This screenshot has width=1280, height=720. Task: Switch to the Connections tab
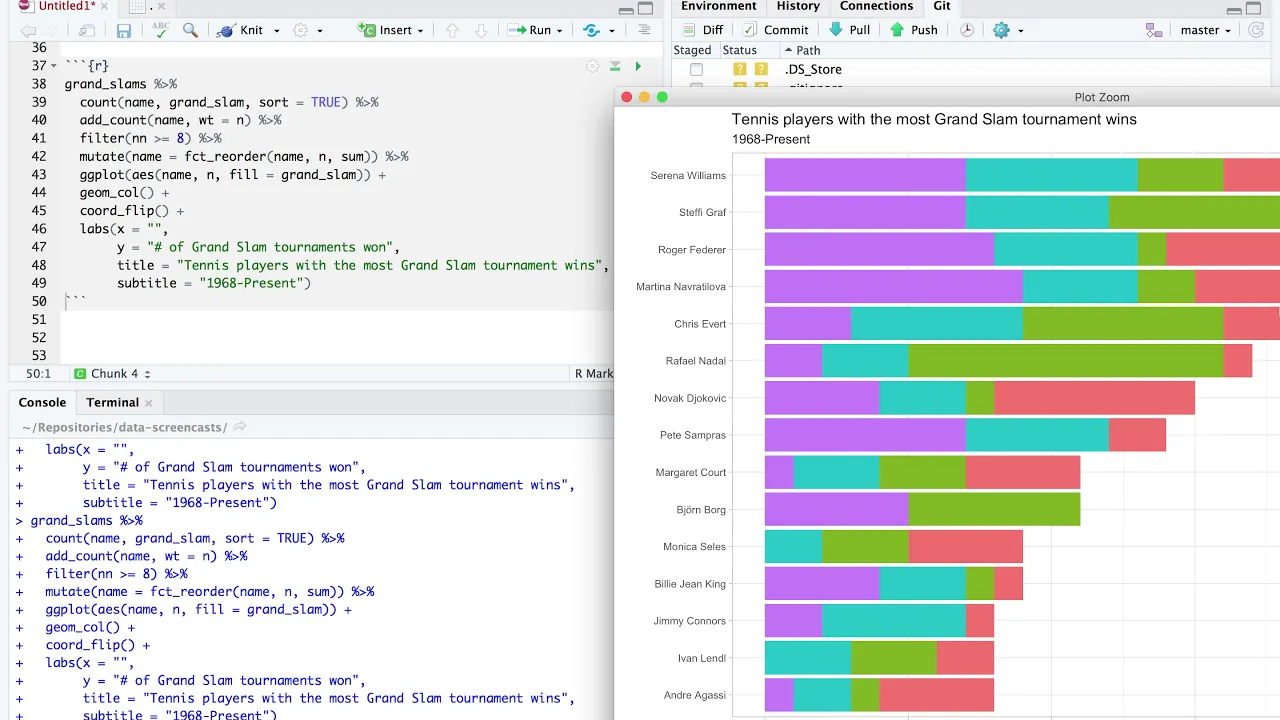click(x=876, y=6)
